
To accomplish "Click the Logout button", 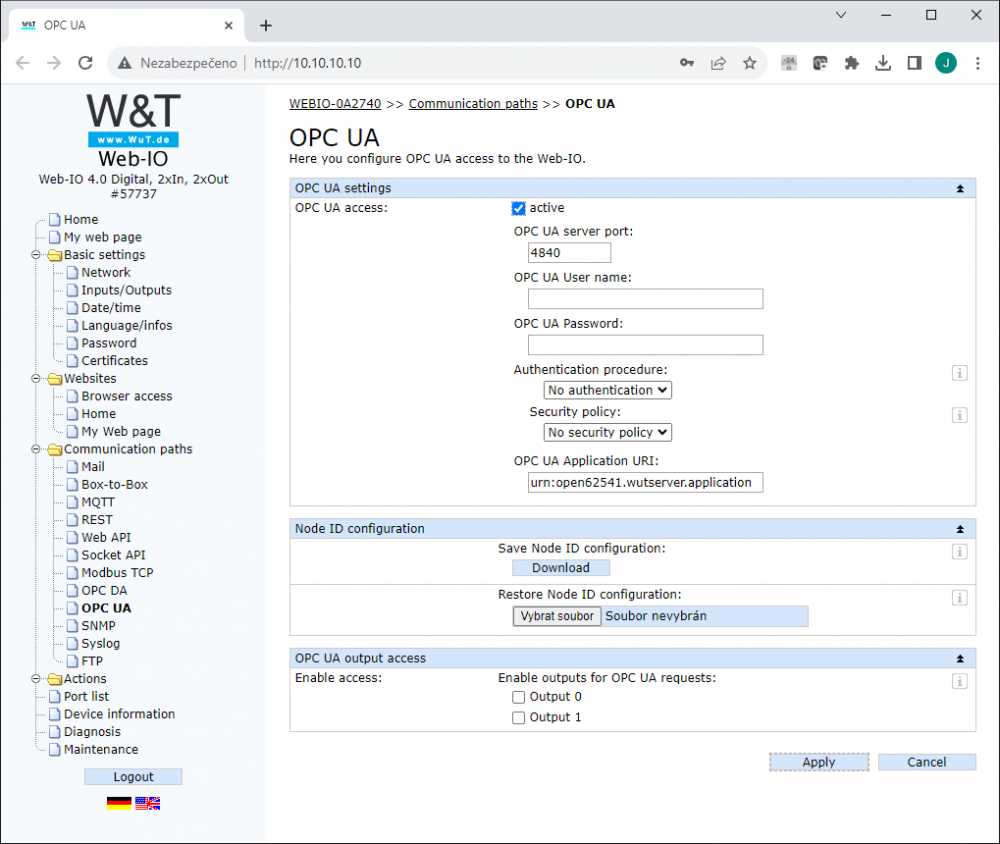I will (x=133, y=776).
